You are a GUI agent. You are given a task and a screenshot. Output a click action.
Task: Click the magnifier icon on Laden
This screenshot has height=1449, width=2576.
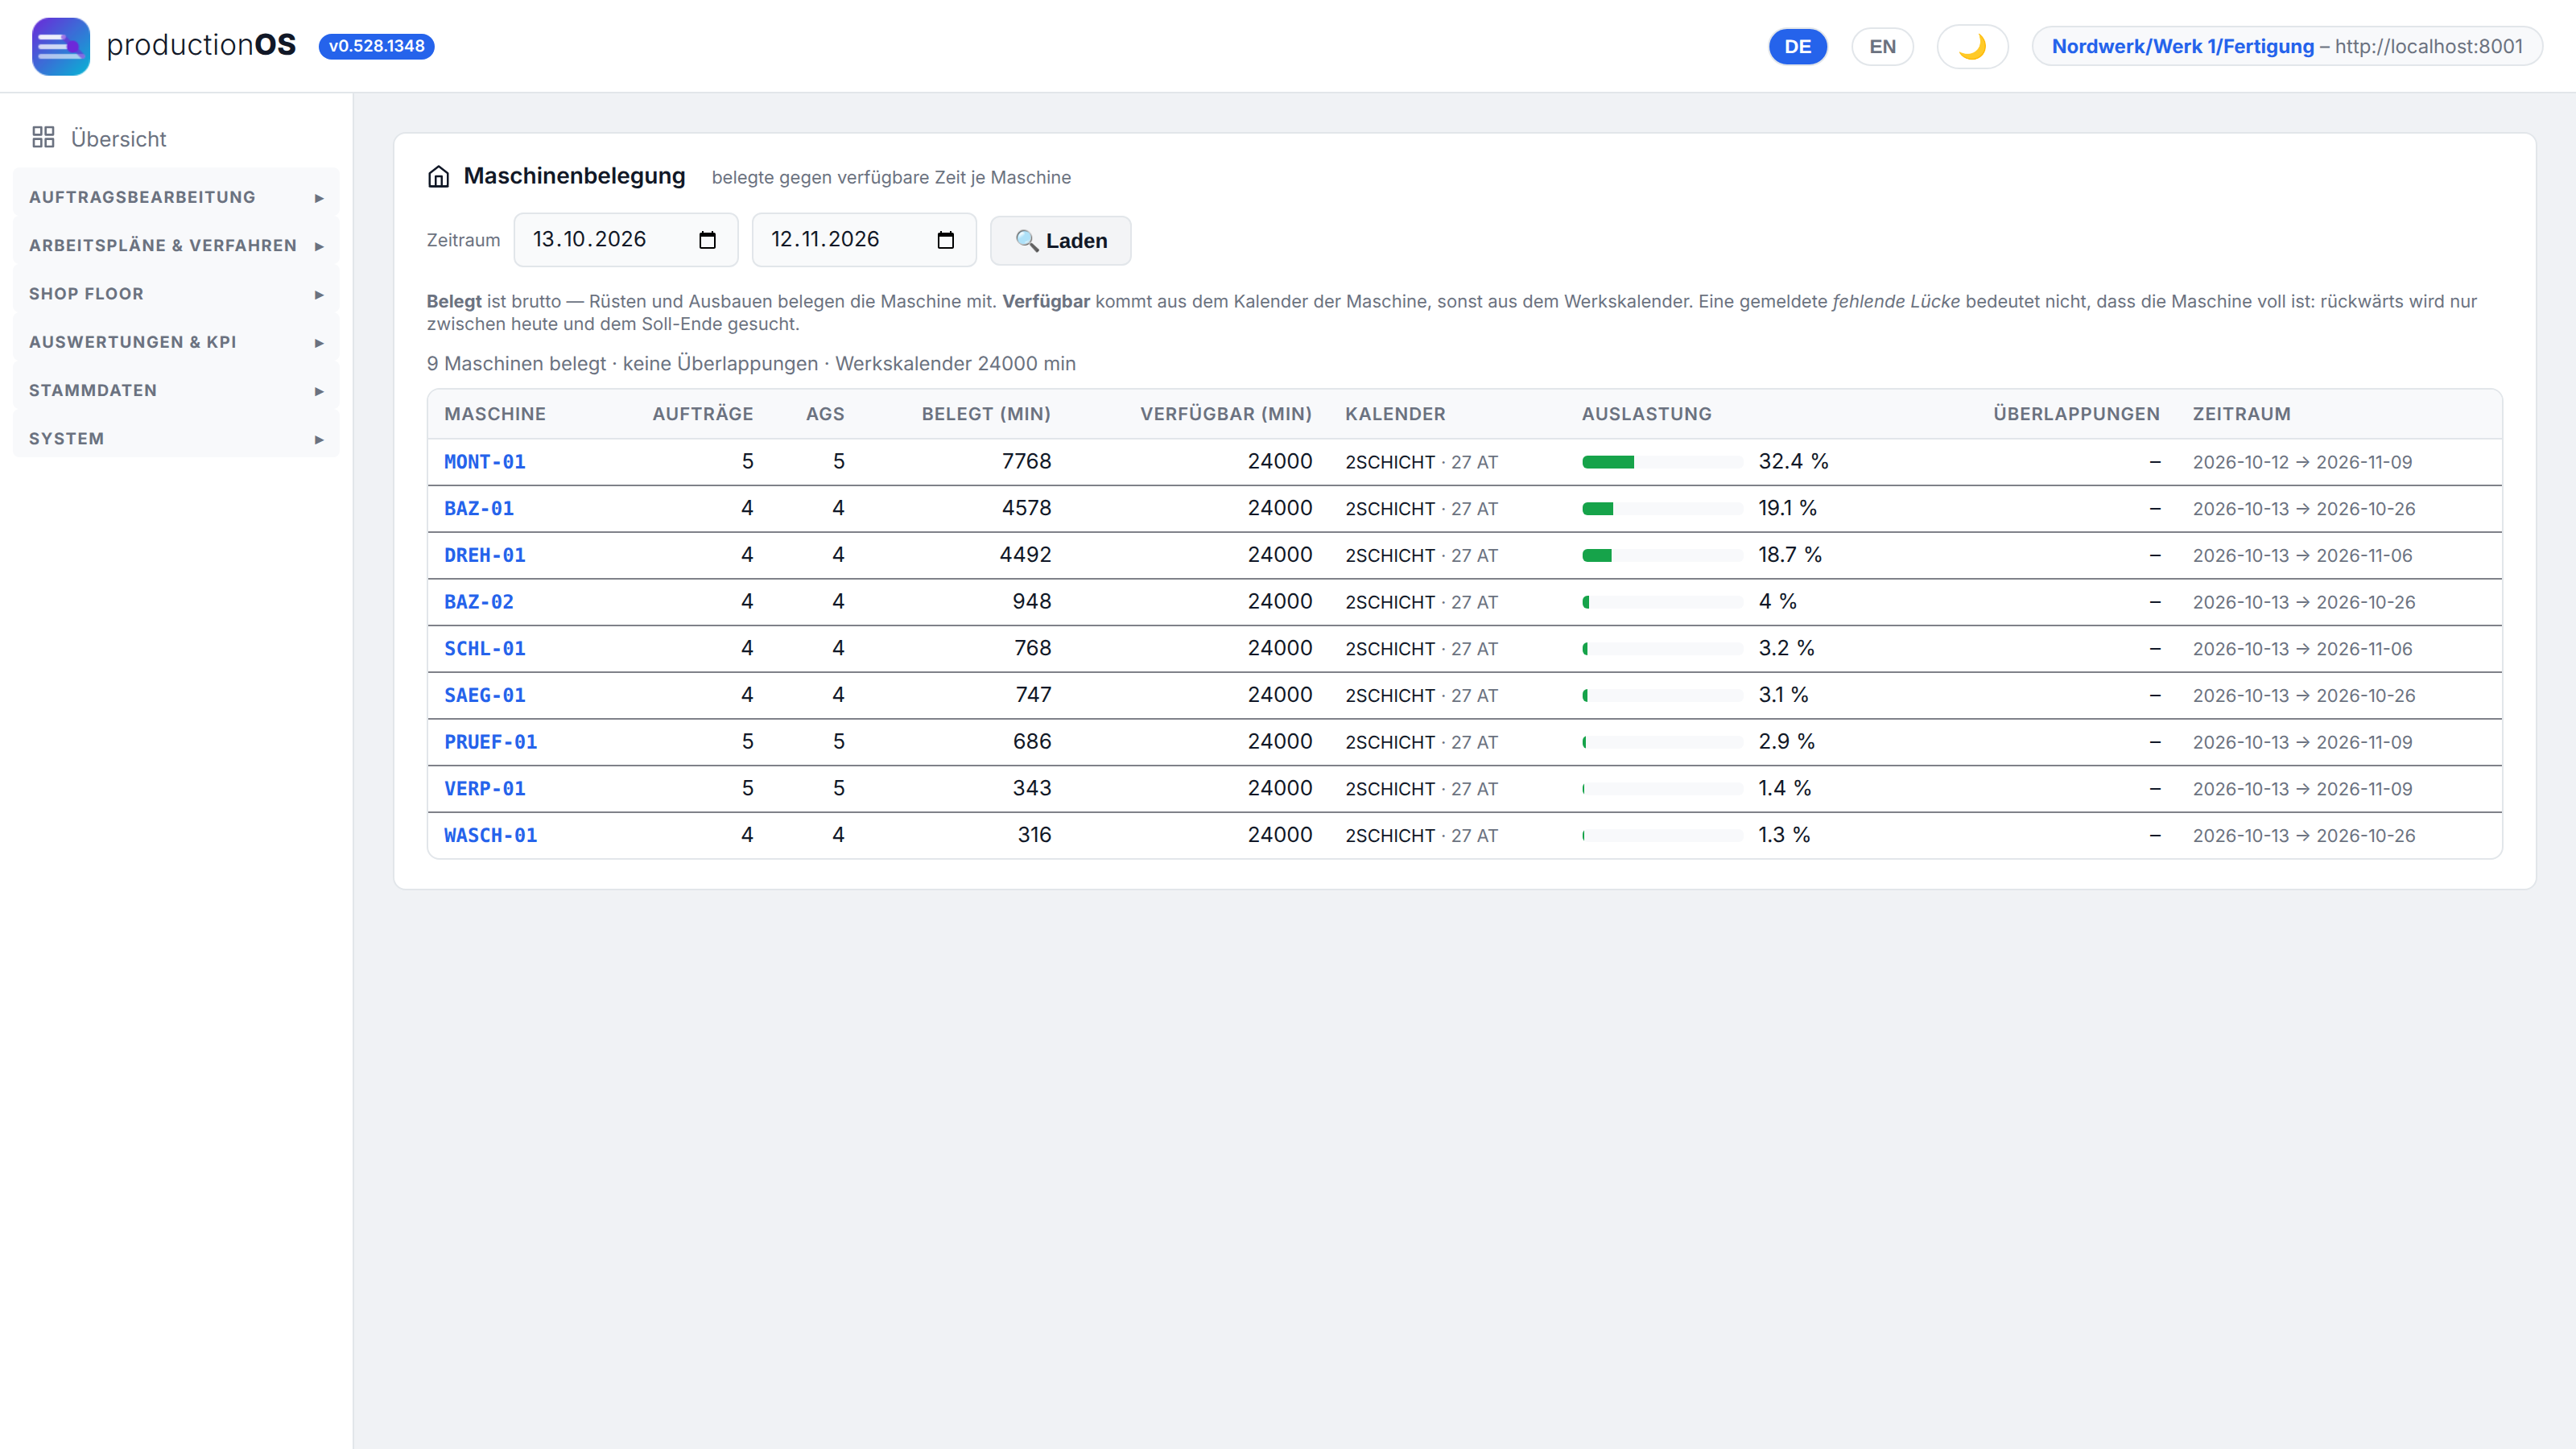[1026, 241]
